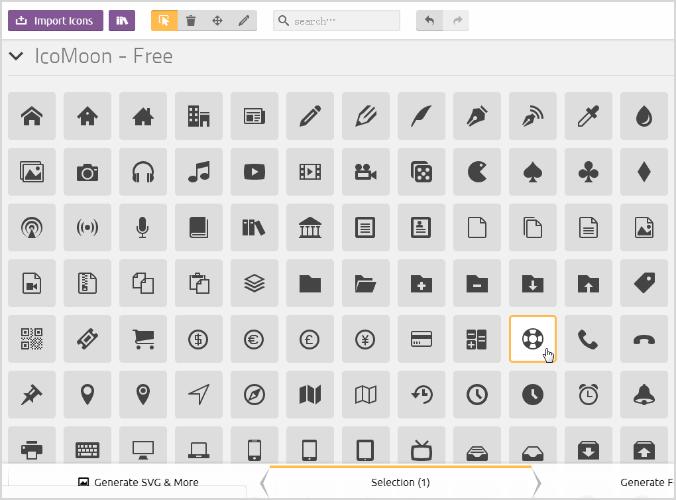This screenshot has width=676, height=500.
Task: Select the first home icon
Action: pos(32,116)
